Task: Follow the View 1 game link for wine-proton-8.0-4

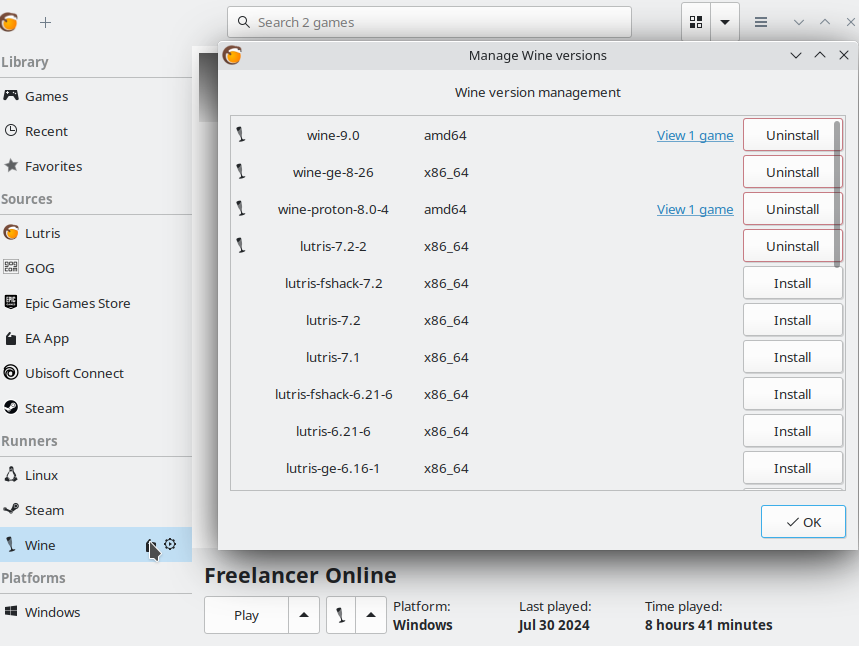Action: (x=695, y=209)
